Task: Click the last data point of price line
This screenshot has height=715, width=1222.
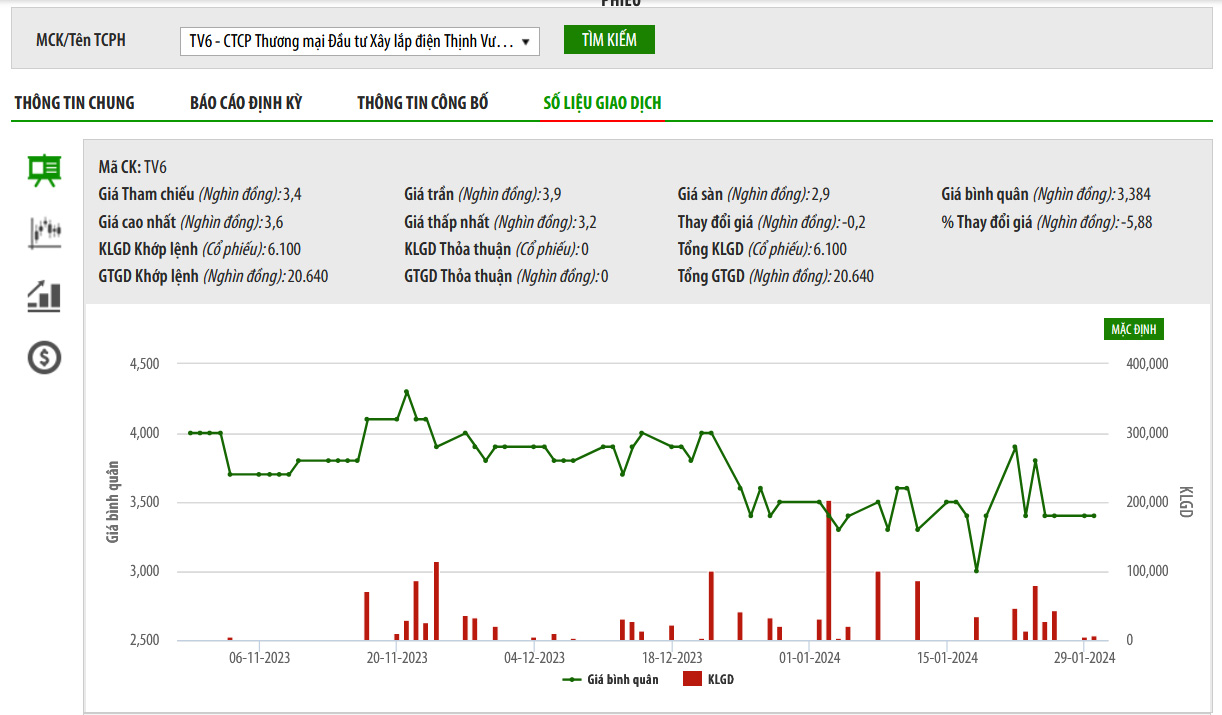Action: point(1094,516)
